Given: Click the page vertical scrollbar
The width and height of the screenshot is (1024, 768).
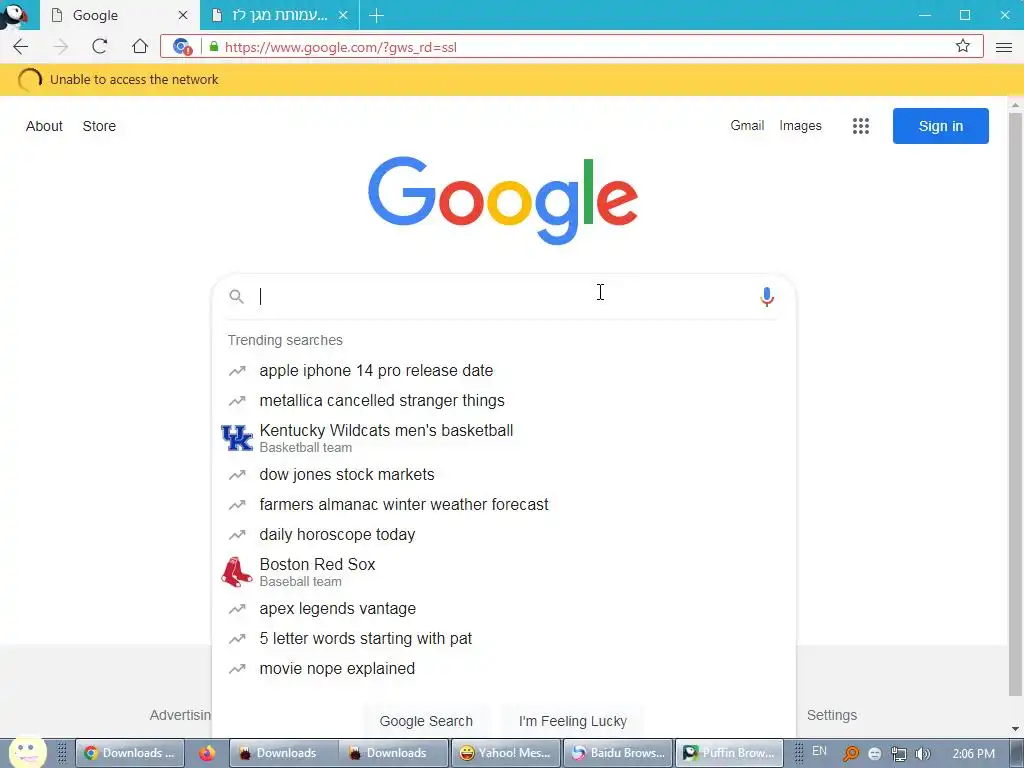Looking at the screenshot, I should (x=1015, y=405).
